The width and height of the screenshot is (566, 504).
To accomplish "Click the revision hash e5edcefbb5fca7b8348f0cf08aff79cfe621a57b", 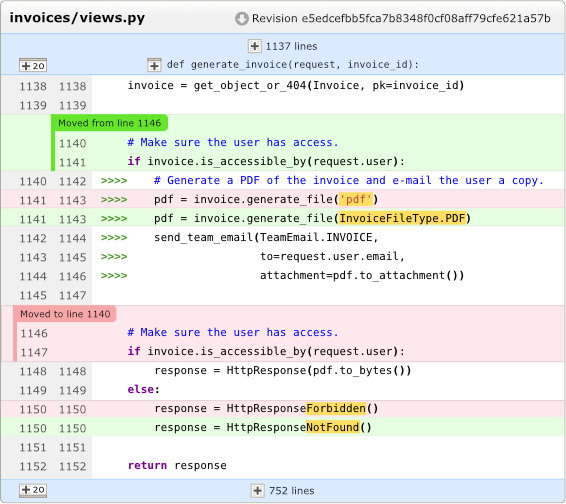I will tap(426, 18).
